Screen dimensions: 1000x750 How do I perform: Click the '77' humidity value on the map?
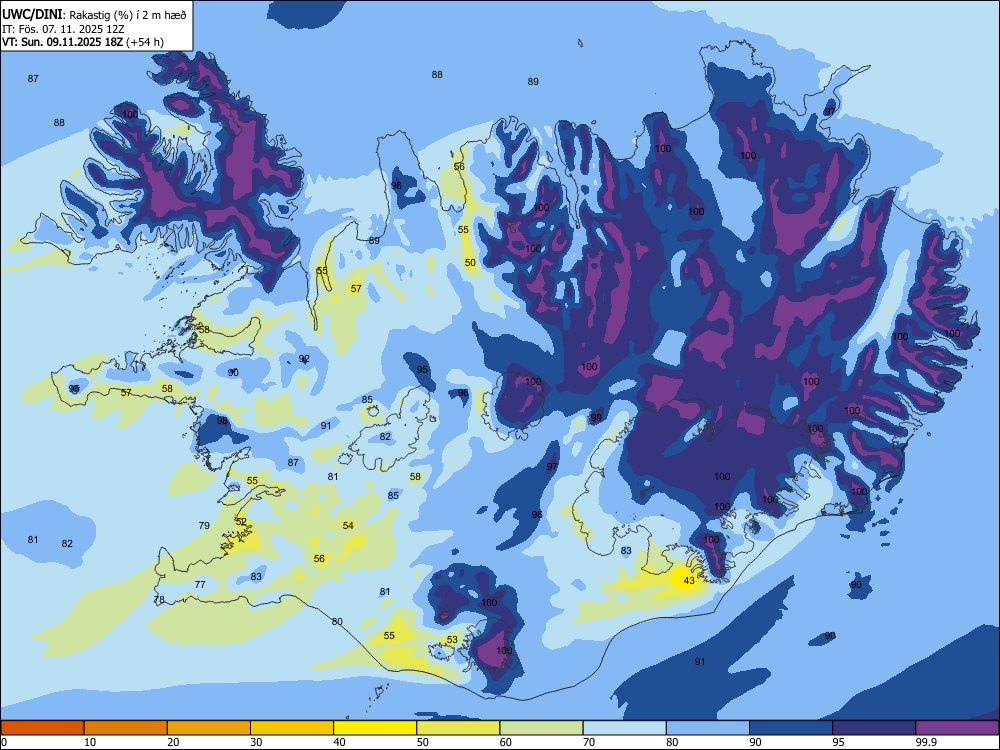coord(200,584)
